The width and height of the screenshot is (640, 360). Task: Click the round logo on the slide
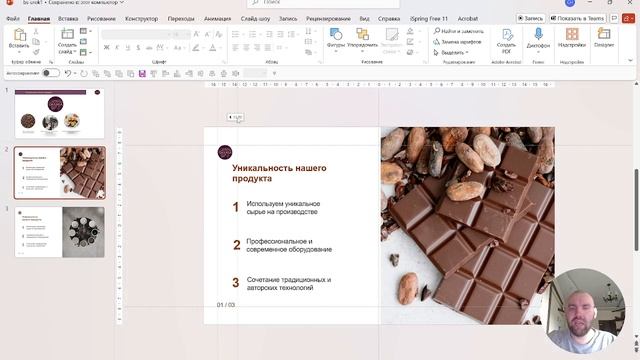[x=225, y=152]
